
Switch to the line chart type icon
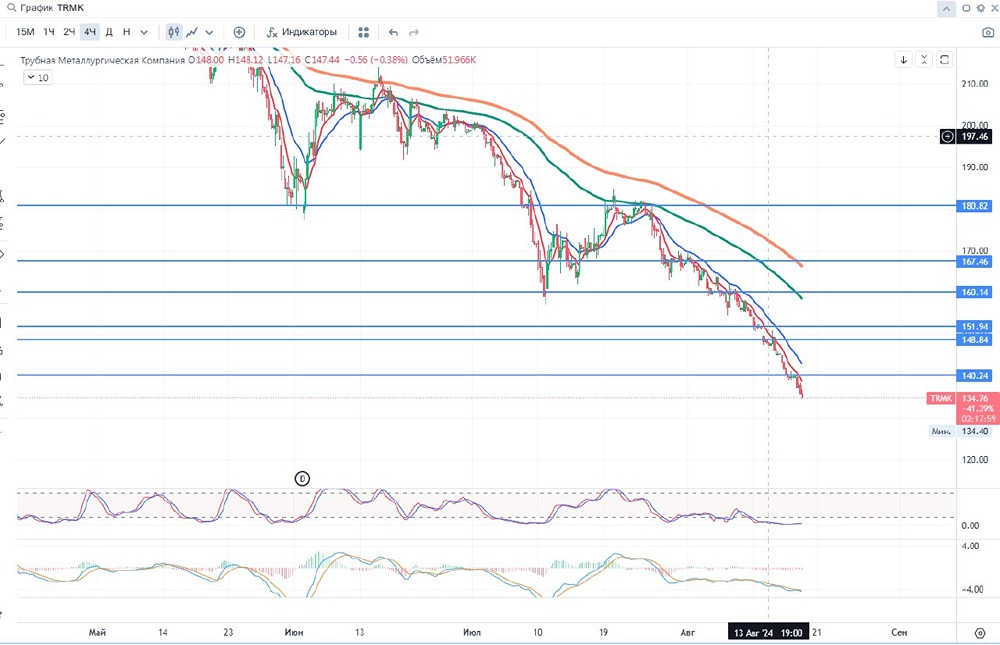pos(192,32)
